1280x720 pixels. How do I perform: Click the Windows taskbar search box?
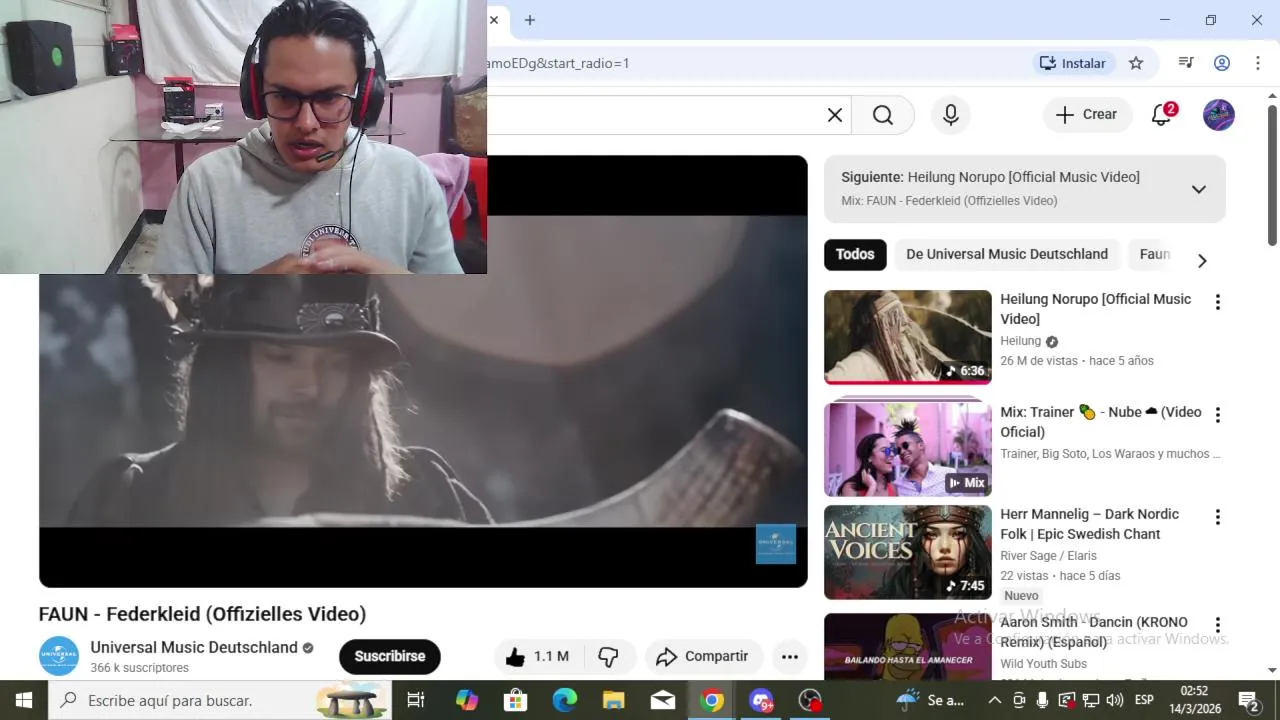(220, 700)
